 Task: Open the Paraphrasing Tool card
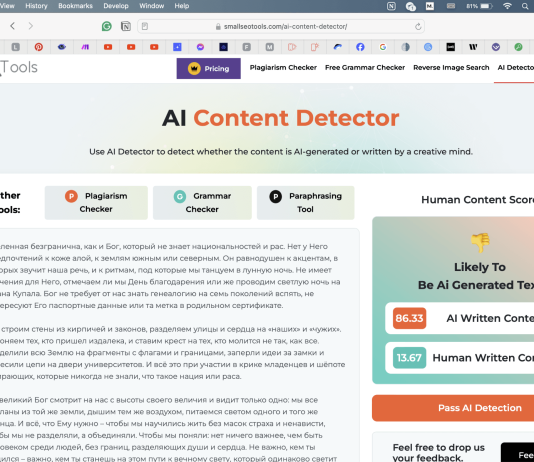(305, 203)
